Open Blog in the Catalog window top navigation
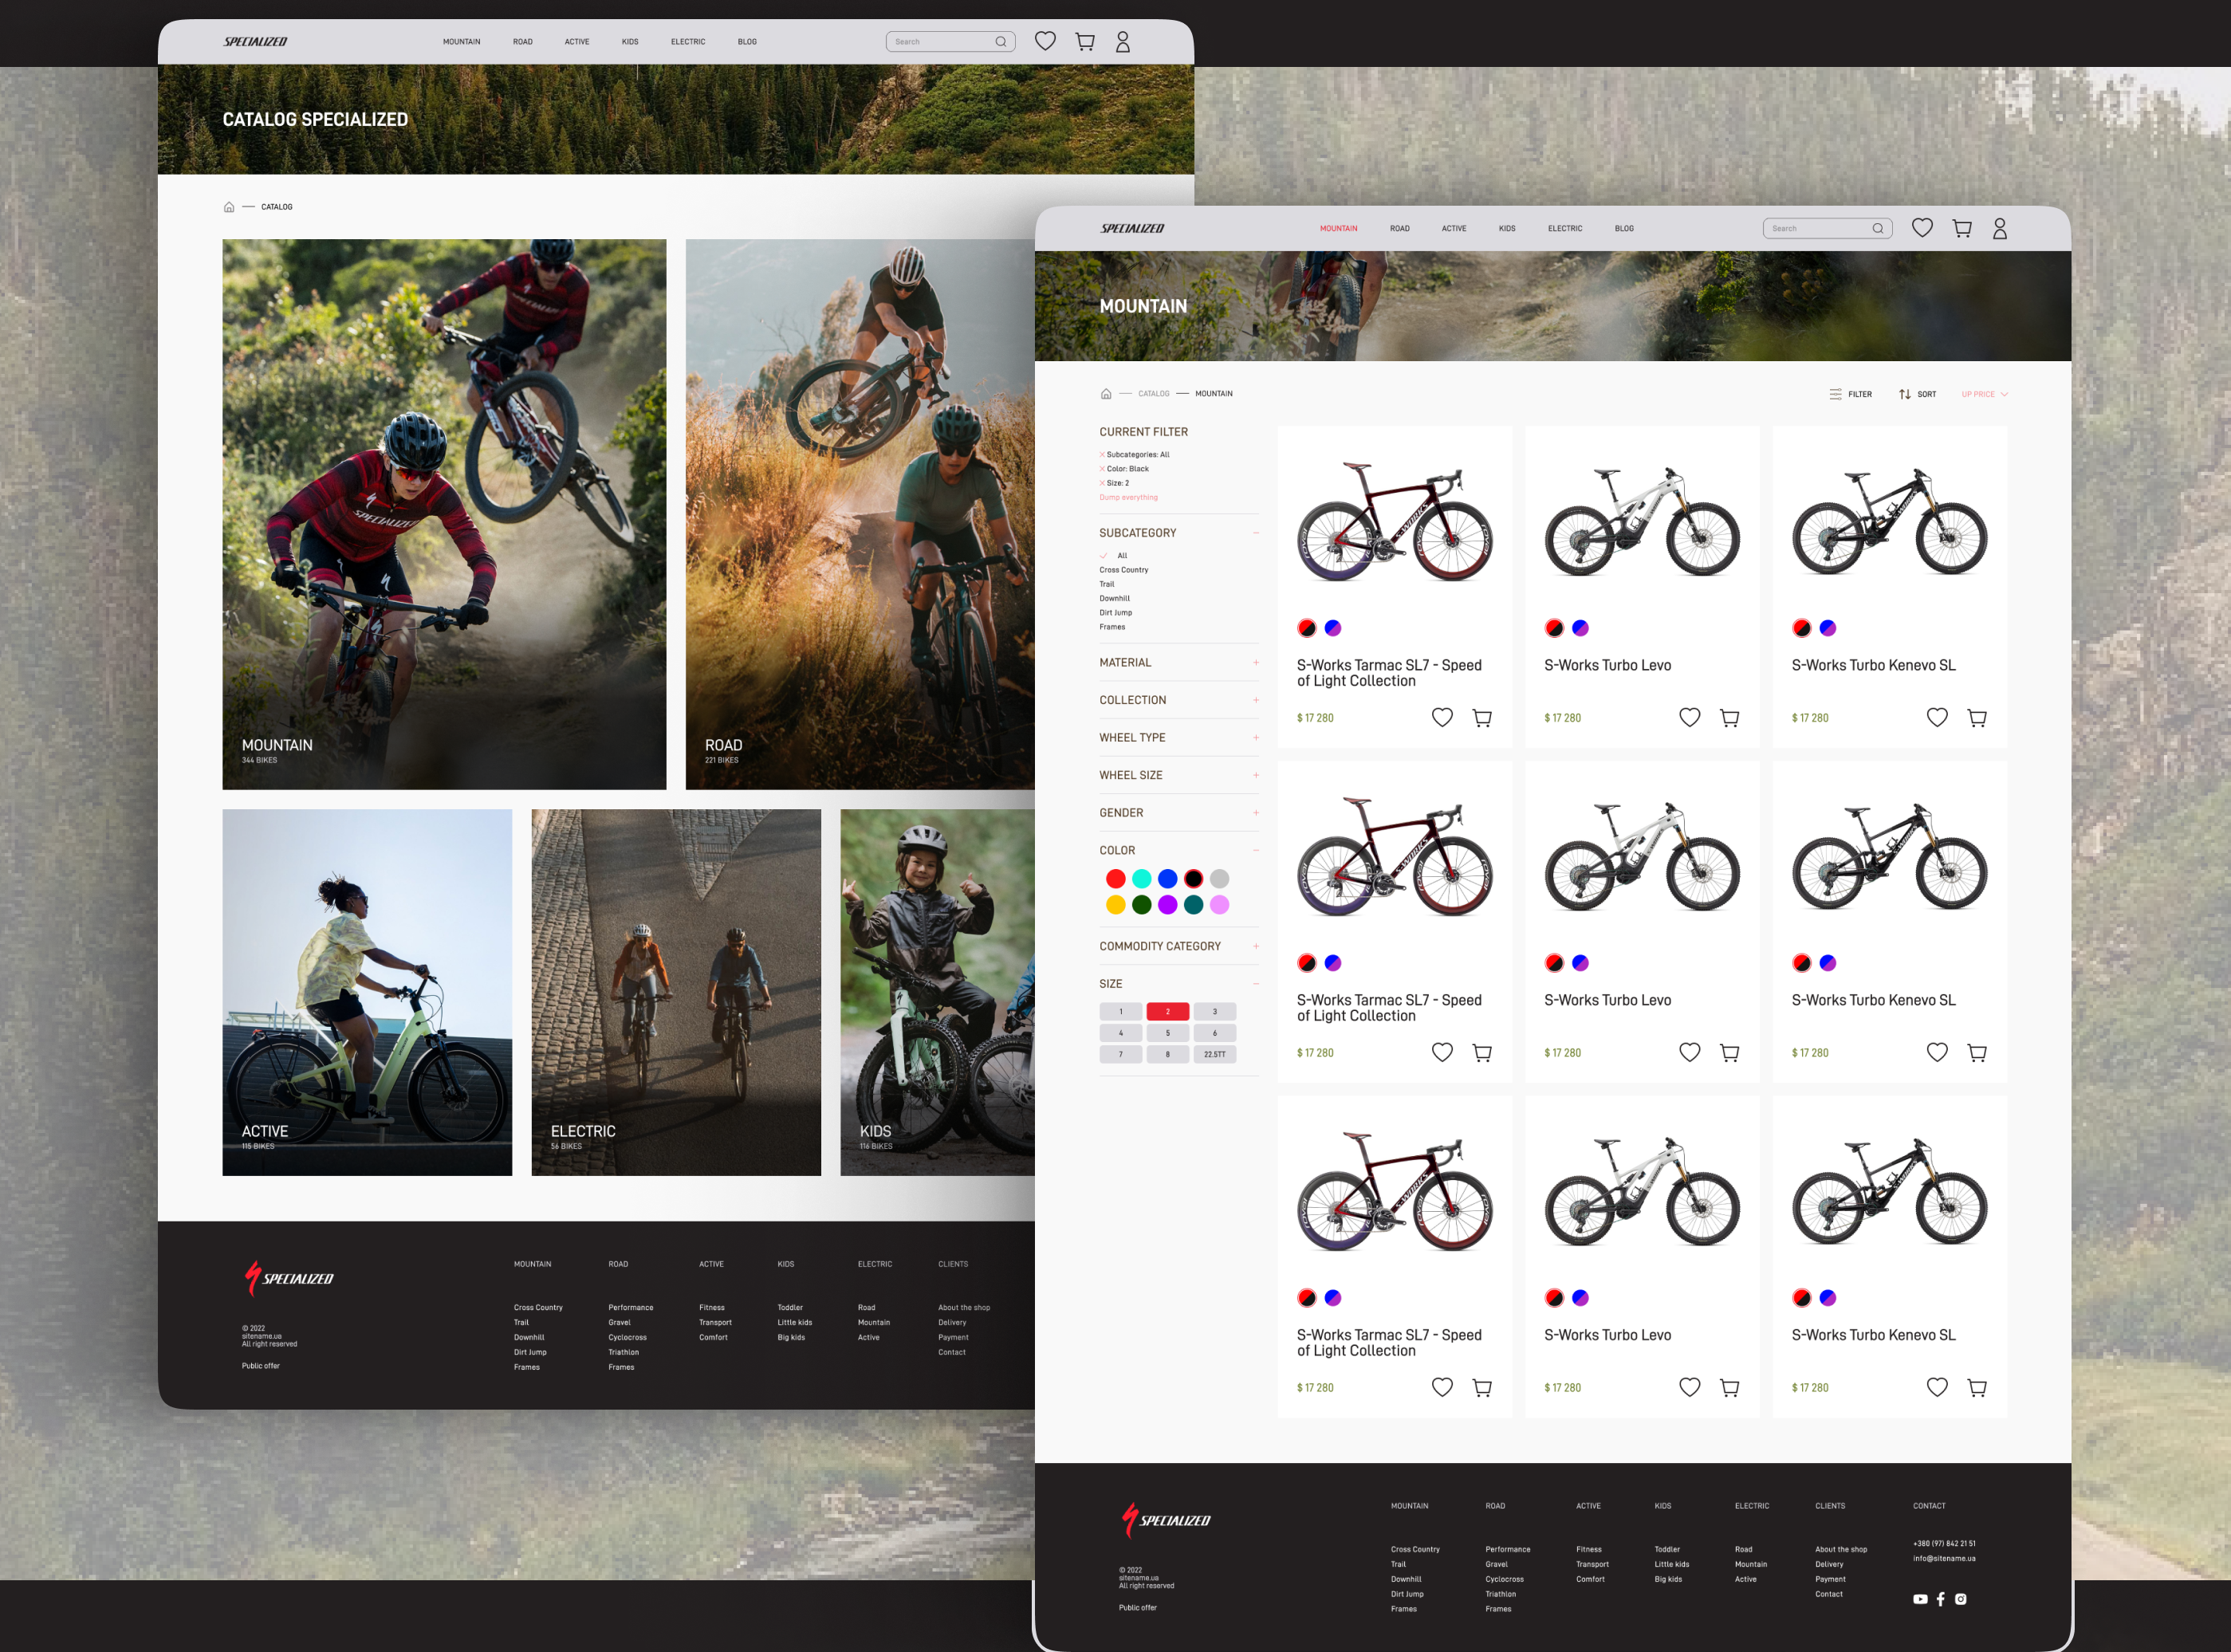Viewport: 2231px width, 1652px height. tap(747, 42)
